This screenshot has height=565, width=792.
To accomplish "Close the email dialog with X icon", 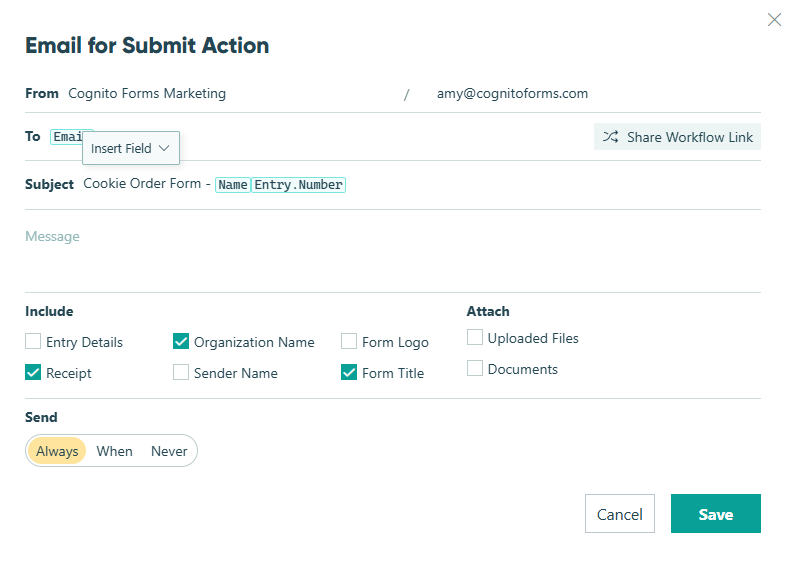I will tap(774, 20).
